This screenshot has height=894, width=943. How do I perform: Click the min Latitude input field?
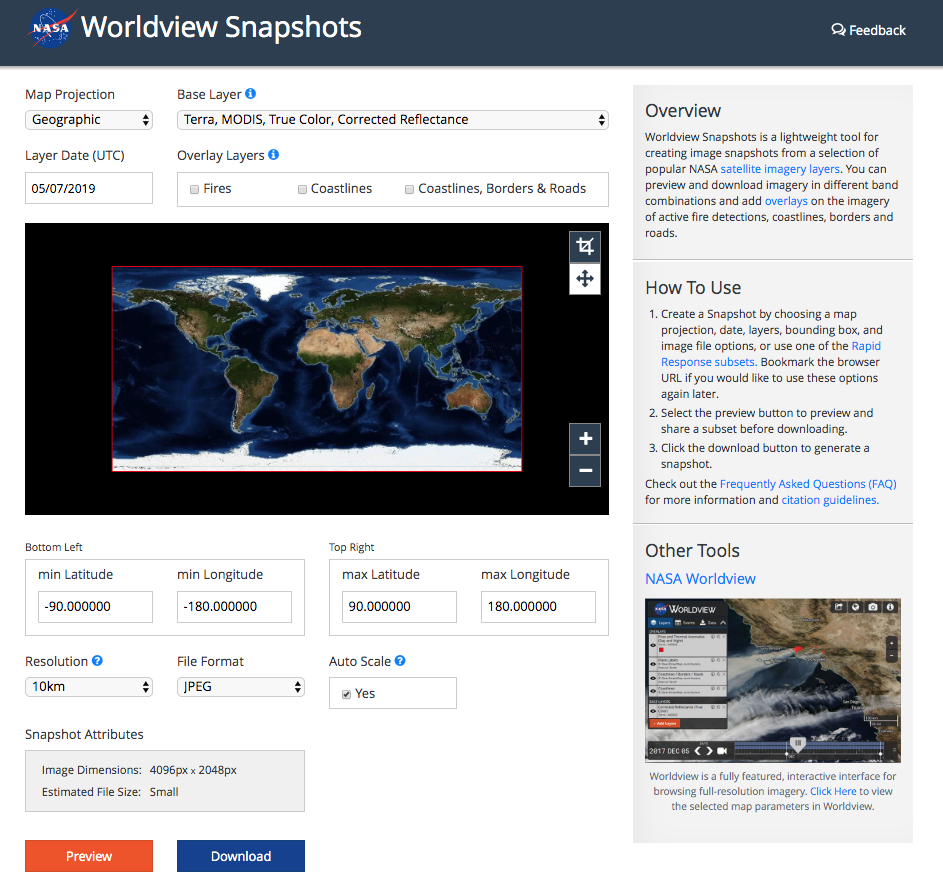pyautogui.click(x=95, y=607)
